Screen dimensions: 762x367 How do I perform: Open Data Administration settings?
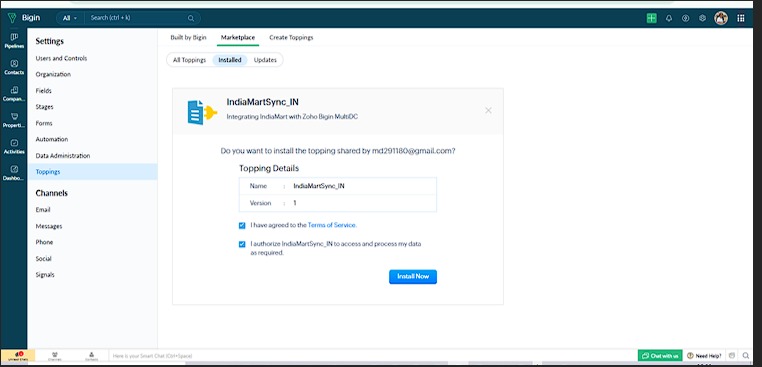63,156
